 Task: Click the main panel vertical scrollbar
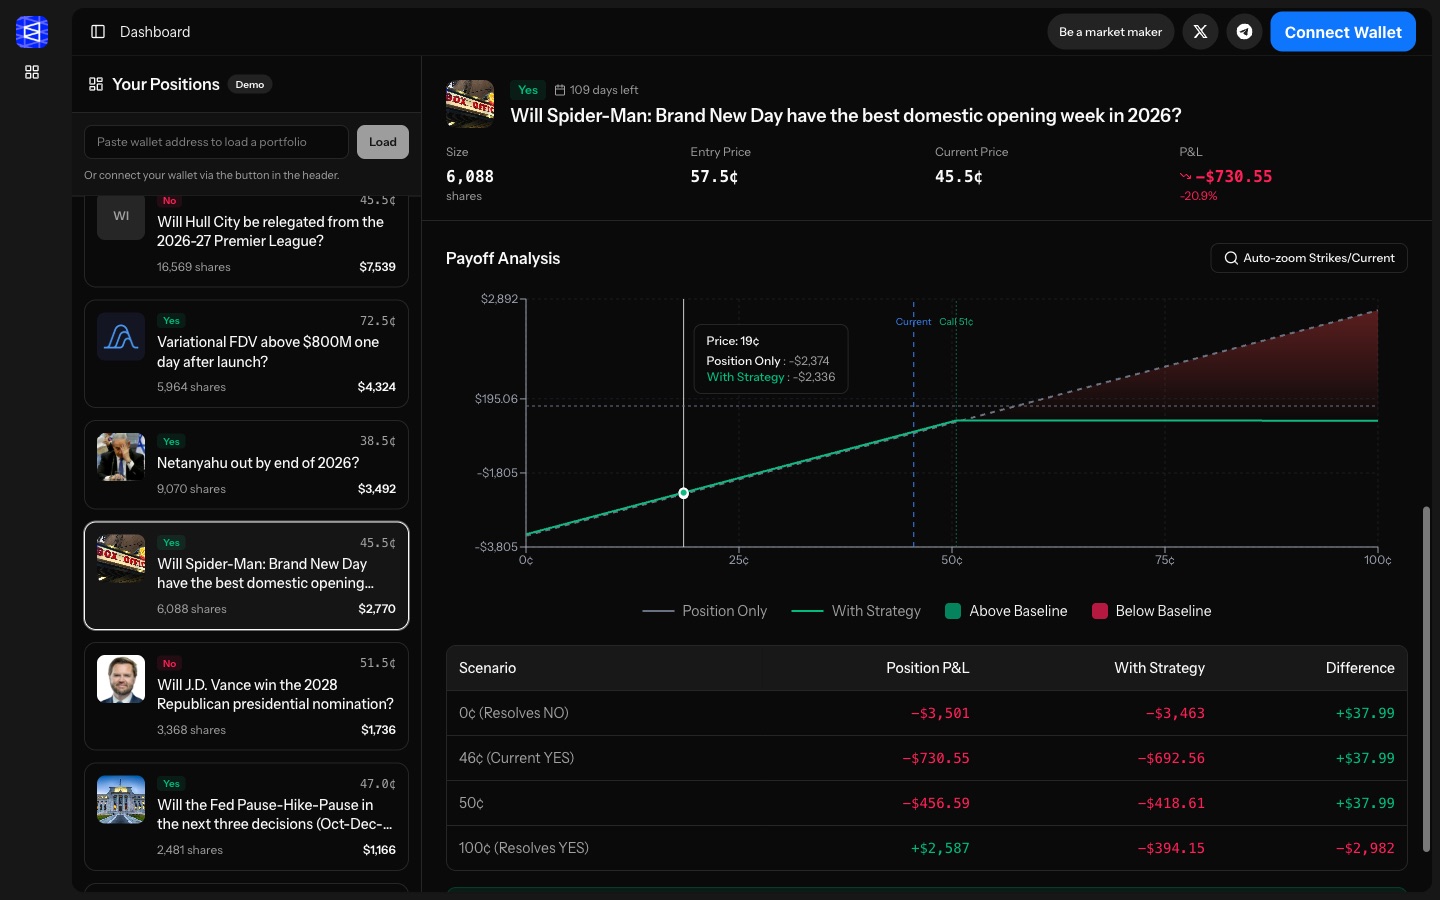coord(1427,680)
